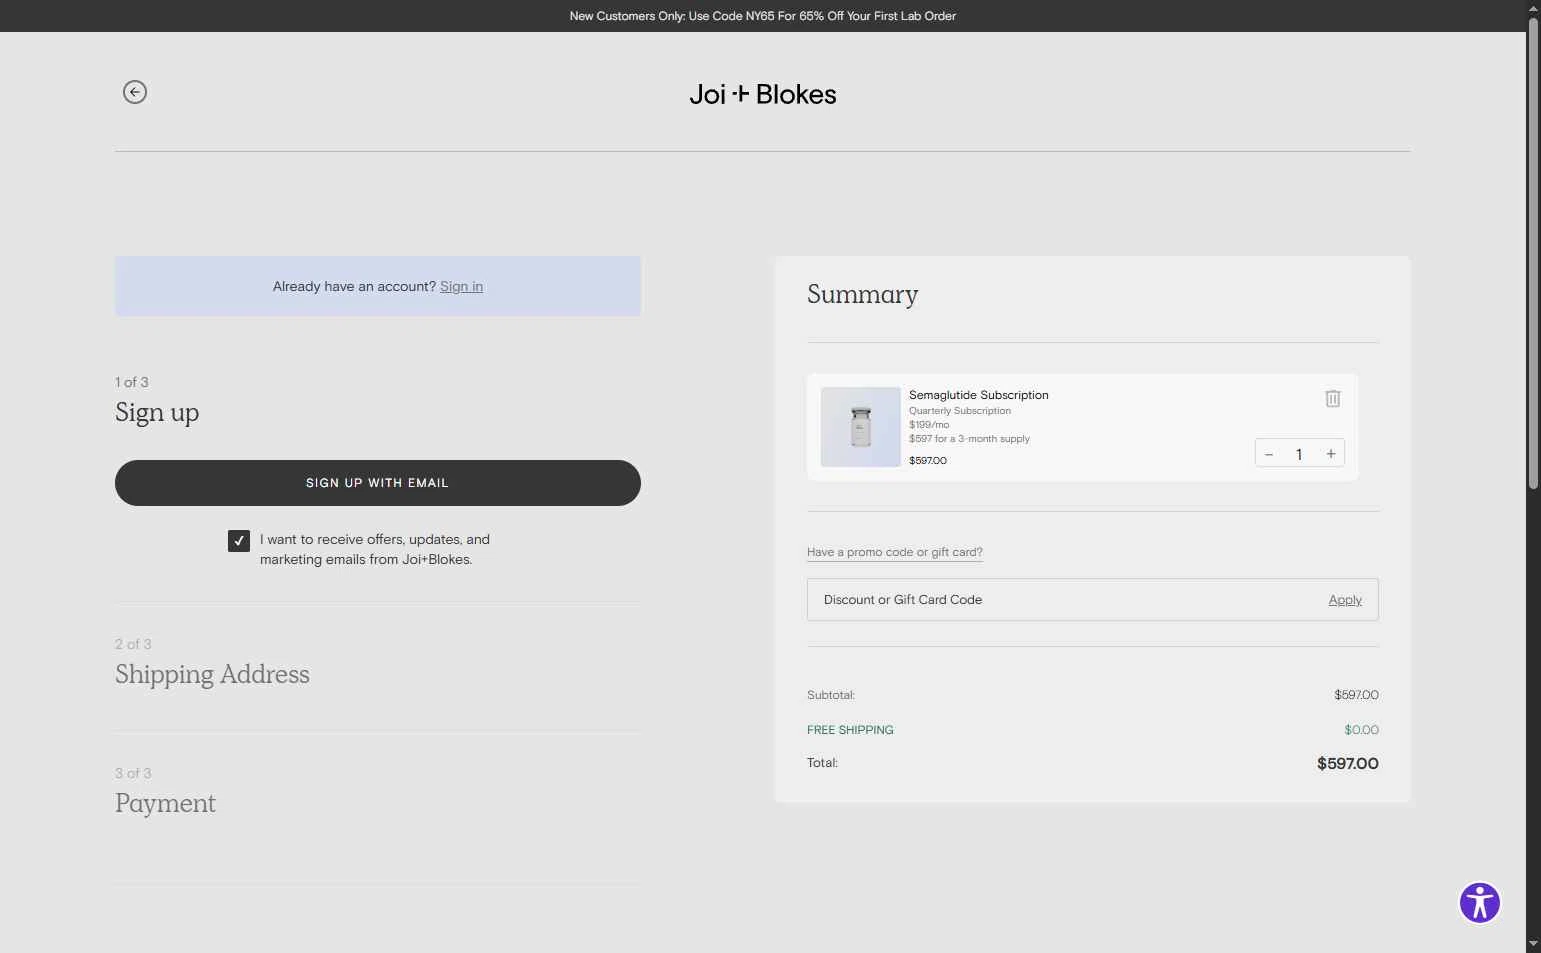The image size is (1541, 953).
Task: Click the back arrow icon
Action: point(135,92)
